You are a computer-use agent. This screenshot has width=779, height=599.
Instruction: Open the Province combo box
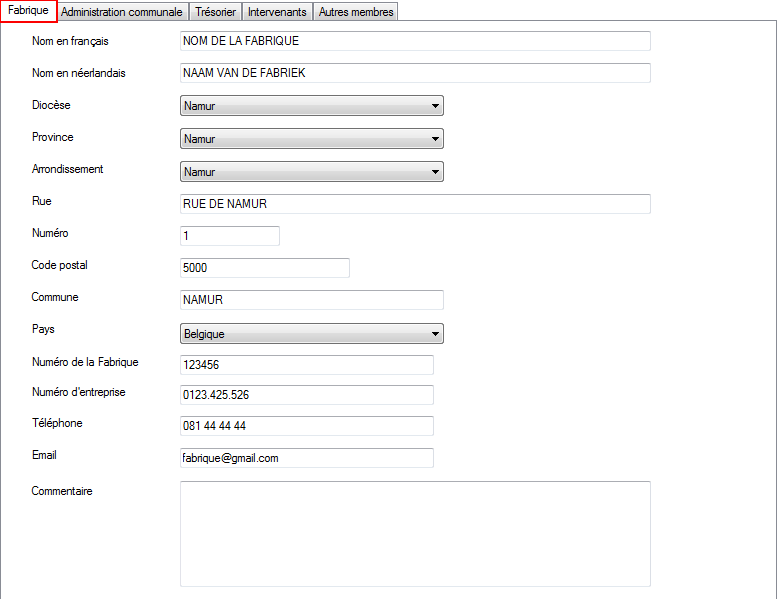(x=312, y=139)
